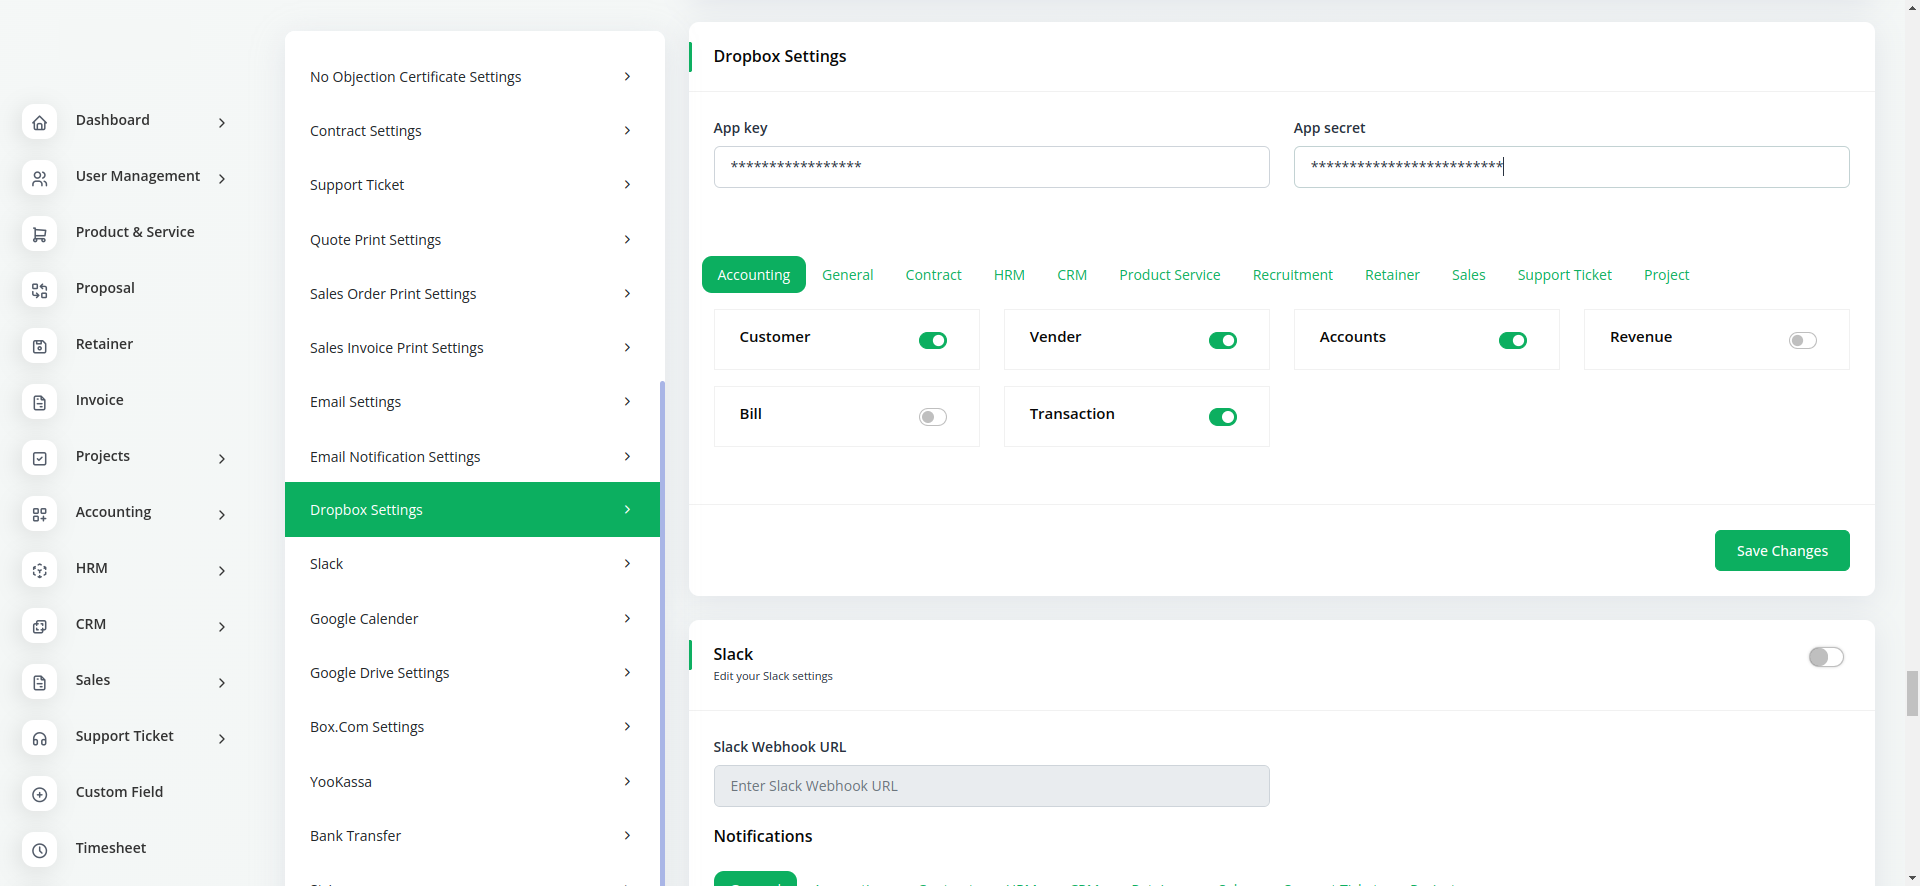The width and height of the screenshot is (1920, 886).
Task: Click the page's vertical scrollbar thumb
Action: tap(1912, 693)
